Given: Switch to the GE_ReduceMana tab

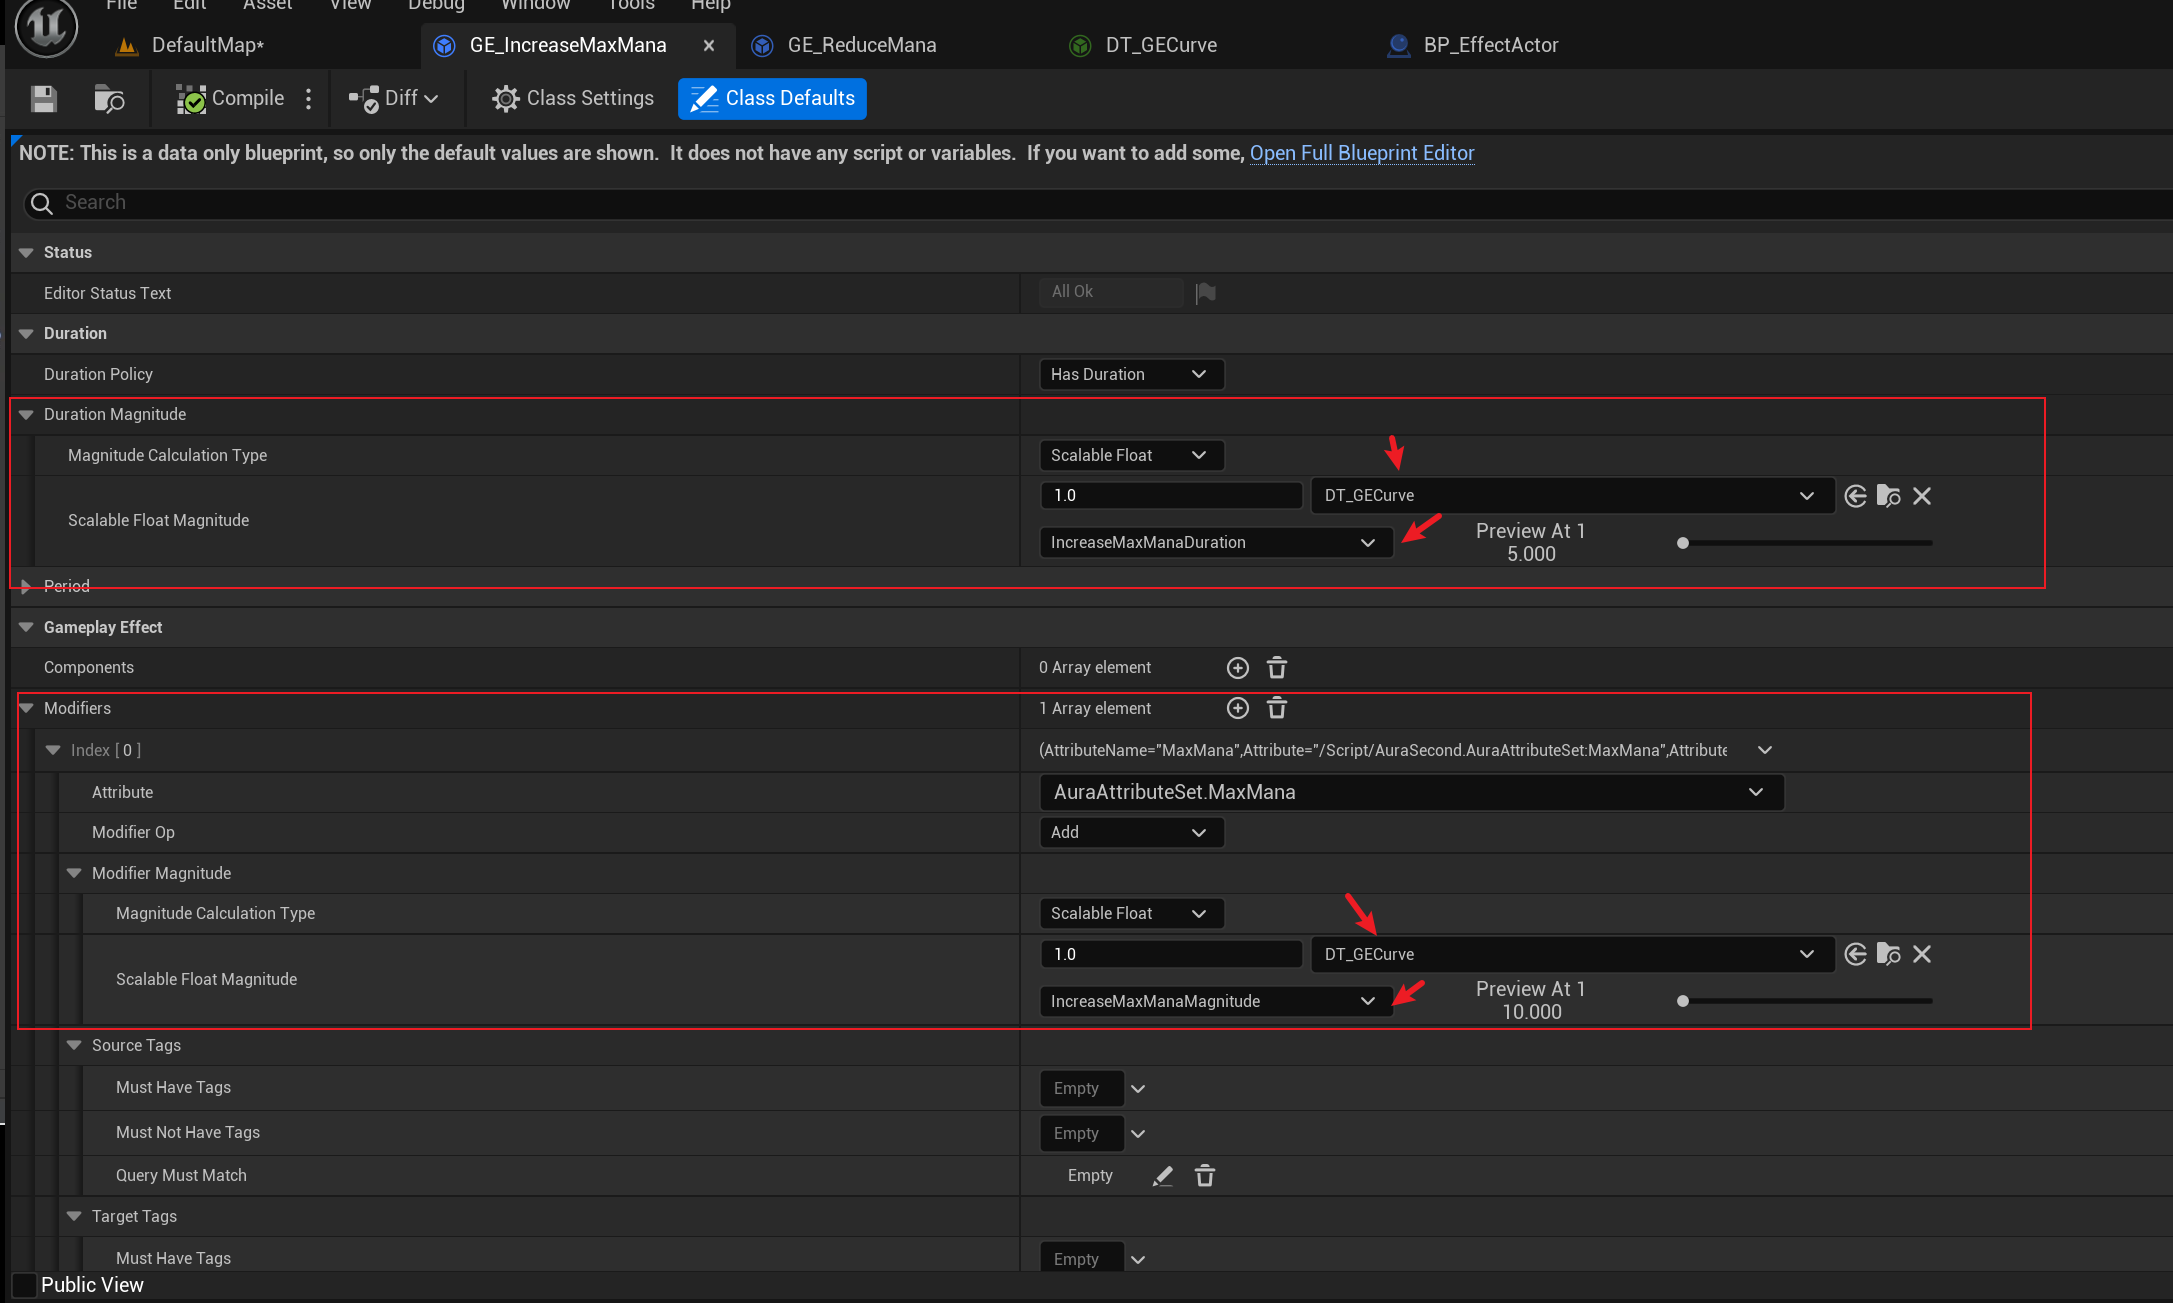Looking at the screenshot, I should (861, 45).
